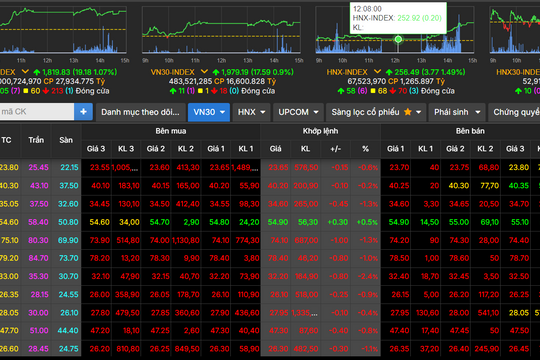Click the Bên mua Giá 3 header
Viewport: 540px width, 360px height.
tap(96, 149)
